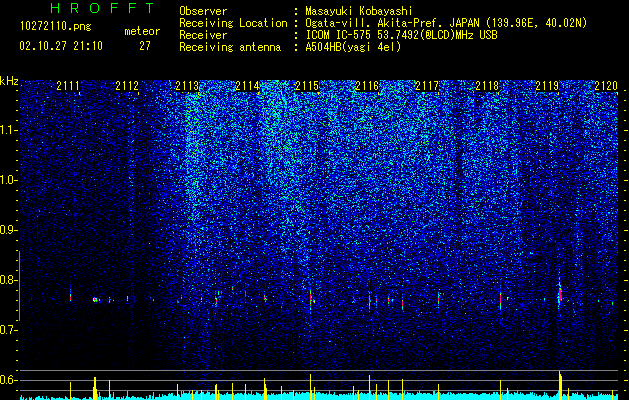Click the date stamp 02.10.27 21:10
Image resolution: width=629 pixels, height=400 pixels.
coord(61,46)
